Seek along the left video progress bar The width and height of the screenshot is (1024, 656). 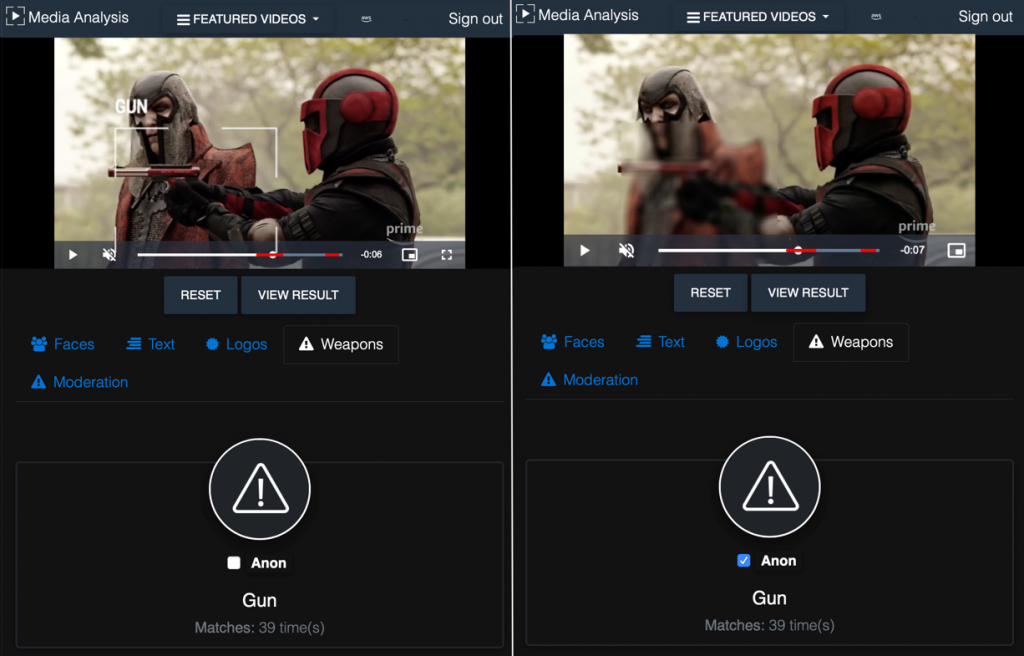pos(240,255)
